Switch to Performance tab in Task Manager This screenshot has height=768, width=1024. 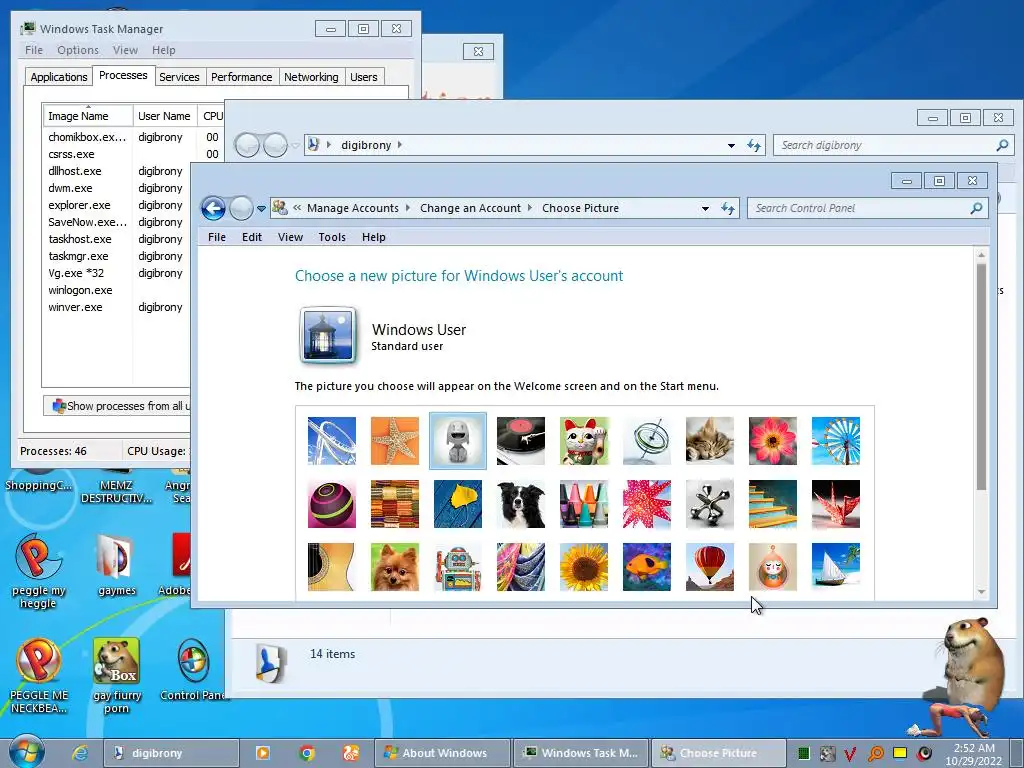click(242, 77)
